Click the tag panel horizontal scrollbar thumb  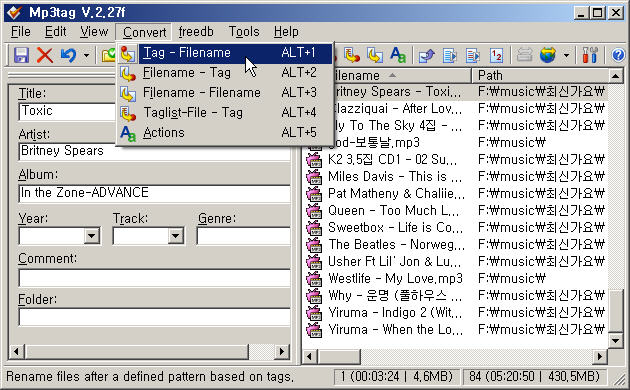(x=137, y=352)
